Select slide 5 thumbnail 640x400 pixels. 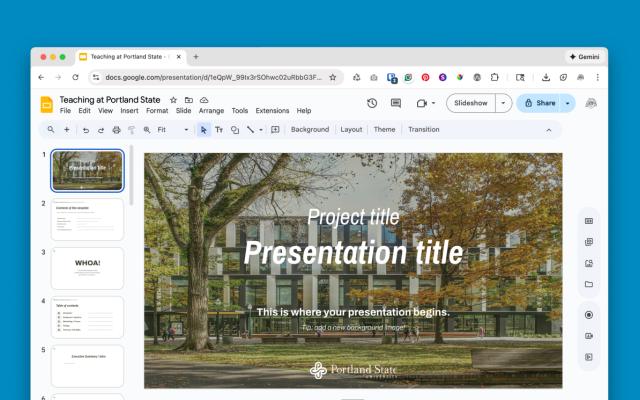87,366
